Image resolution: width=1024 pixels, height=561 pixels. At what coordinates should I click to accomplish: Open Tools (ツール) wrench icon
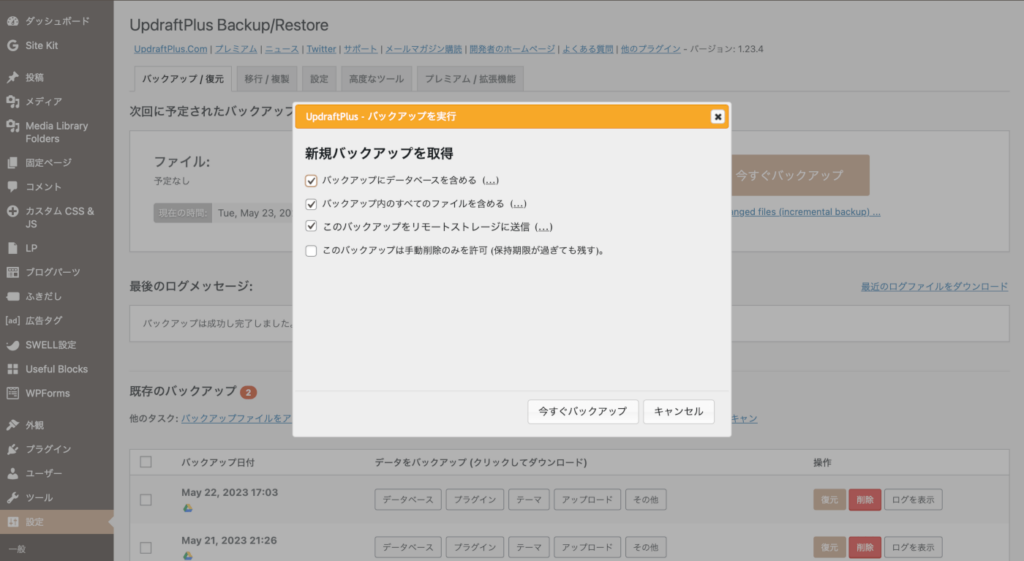pyautogui.click(x=12, y=498)
